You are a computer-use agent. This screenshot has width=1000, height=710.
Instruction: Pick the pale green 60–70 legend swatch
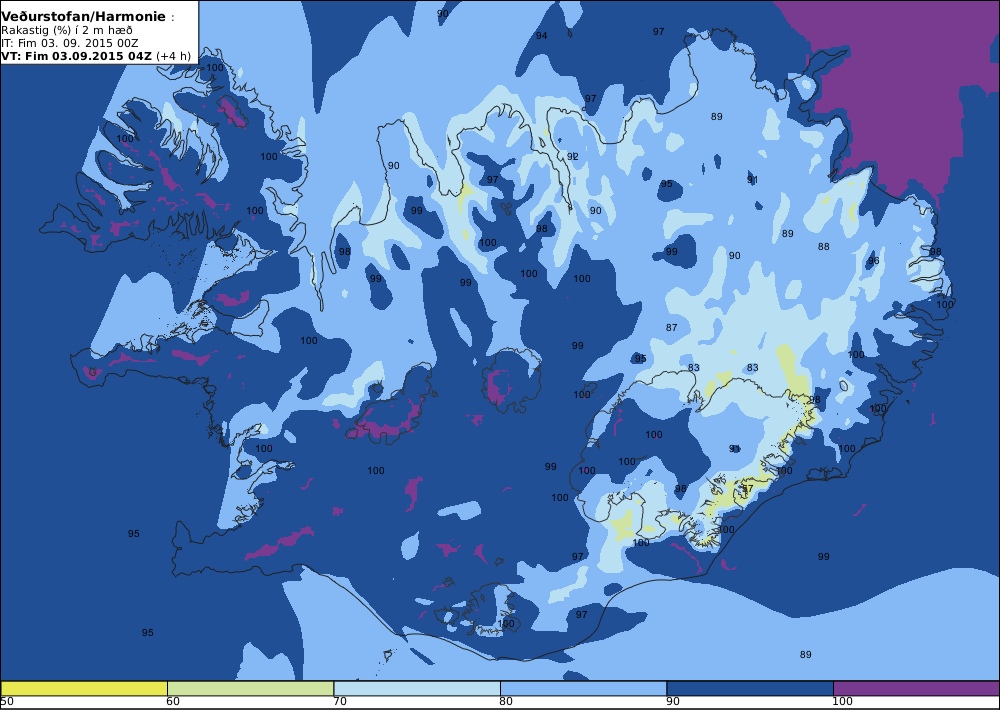tap(250, 688)
